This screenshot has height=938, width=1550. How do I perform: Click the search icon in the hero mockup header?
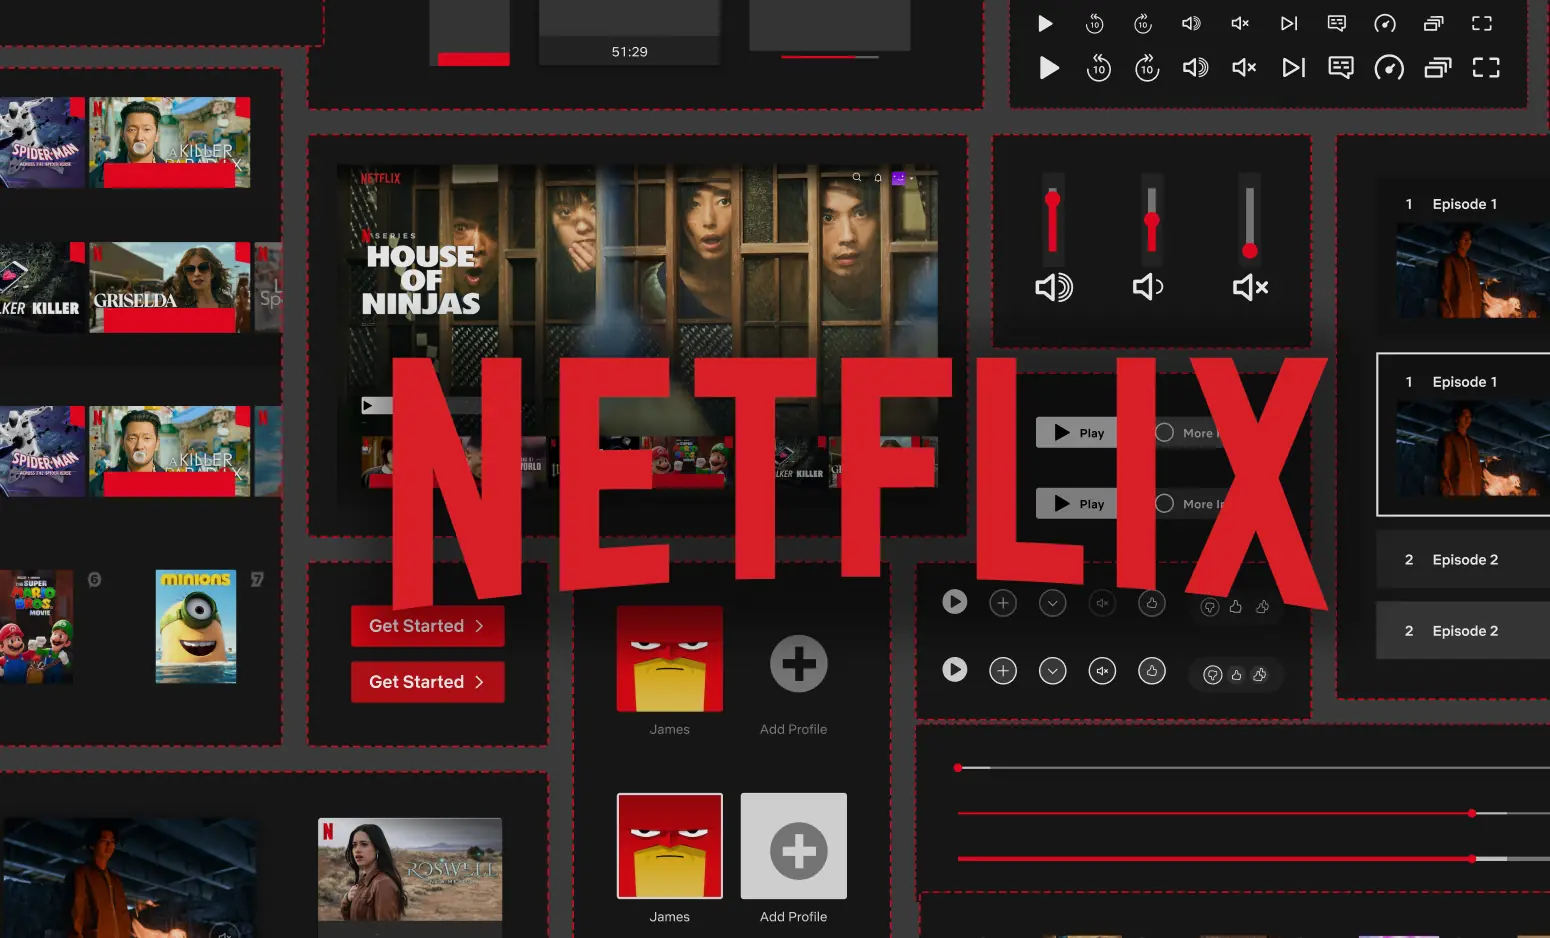click(857, 177)
